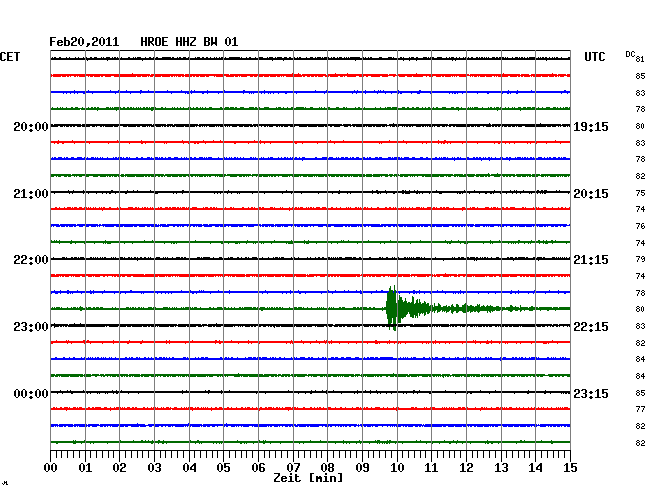Click minute 15 on the time axis
The image size is (650, 494).
[570, 467]
